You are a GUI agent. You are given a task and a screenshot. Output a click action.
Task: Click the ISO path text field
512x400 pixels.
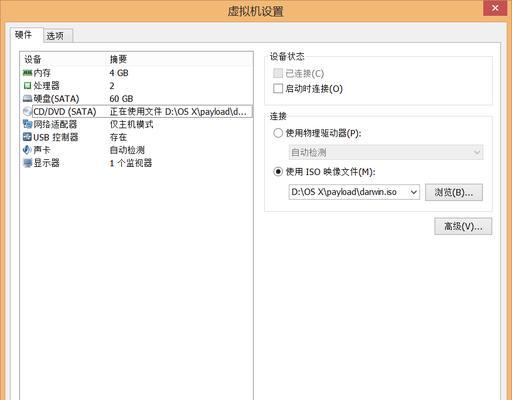pyautogui.click(x=349, y=192)
